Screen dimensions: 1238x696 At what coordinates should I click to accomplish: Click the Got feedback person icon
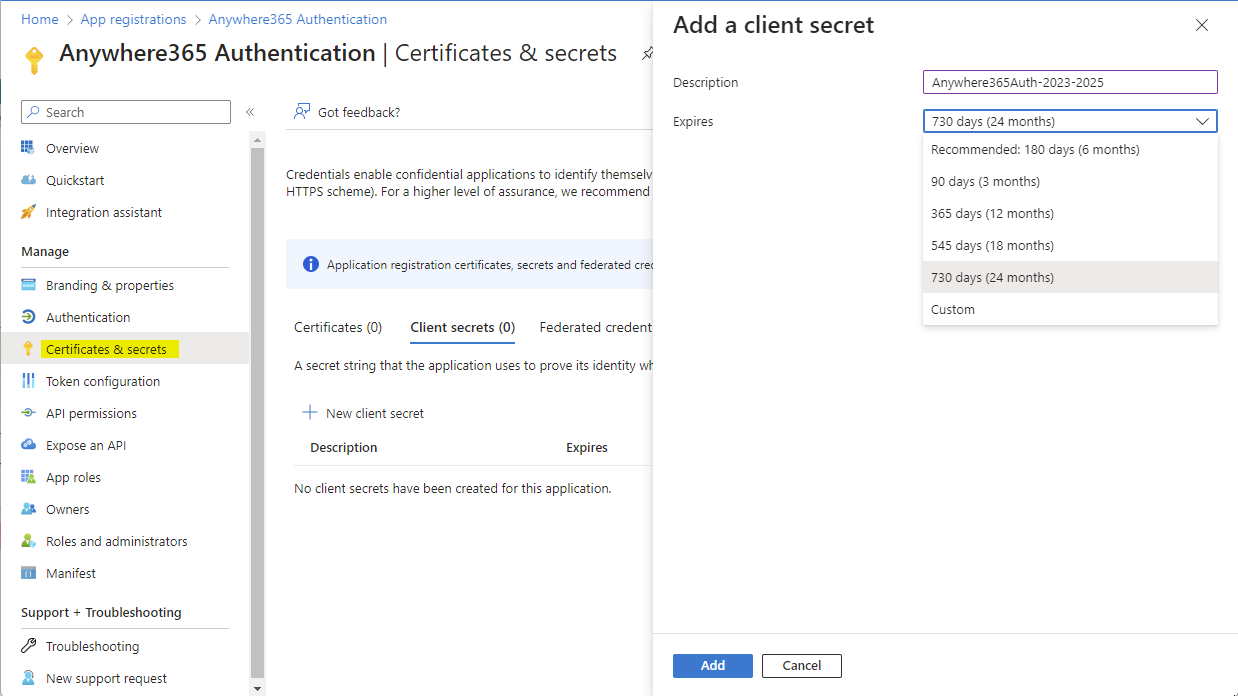[x=301, y=112]
